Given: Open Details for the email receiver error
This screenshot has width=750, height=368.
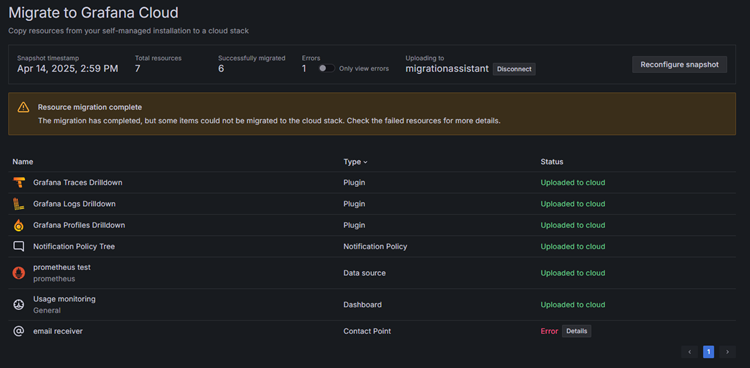Looking at the screenshot, I should pyautogui.click(x=576, y=331).
